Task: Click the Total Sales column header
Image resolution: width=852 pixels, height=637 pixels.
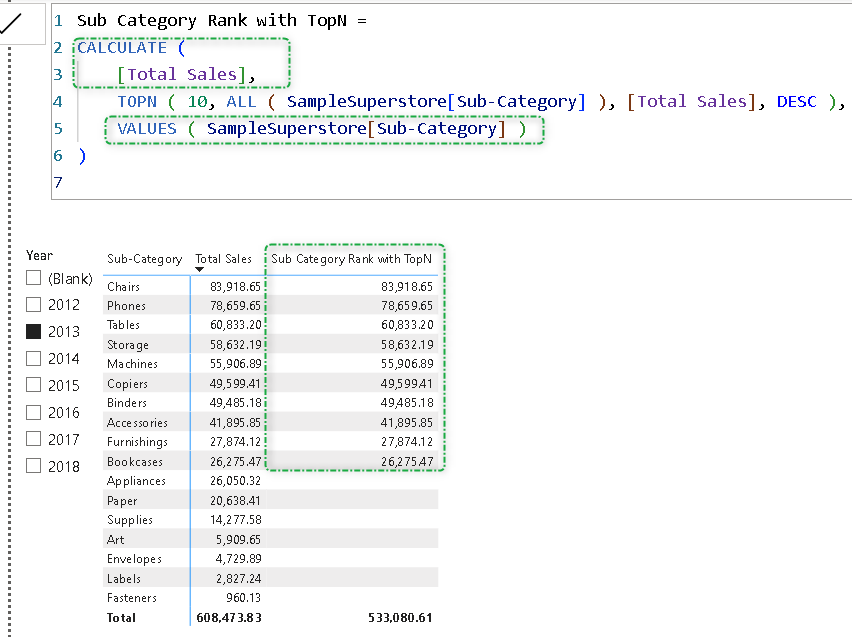Action: click(223, 259)
